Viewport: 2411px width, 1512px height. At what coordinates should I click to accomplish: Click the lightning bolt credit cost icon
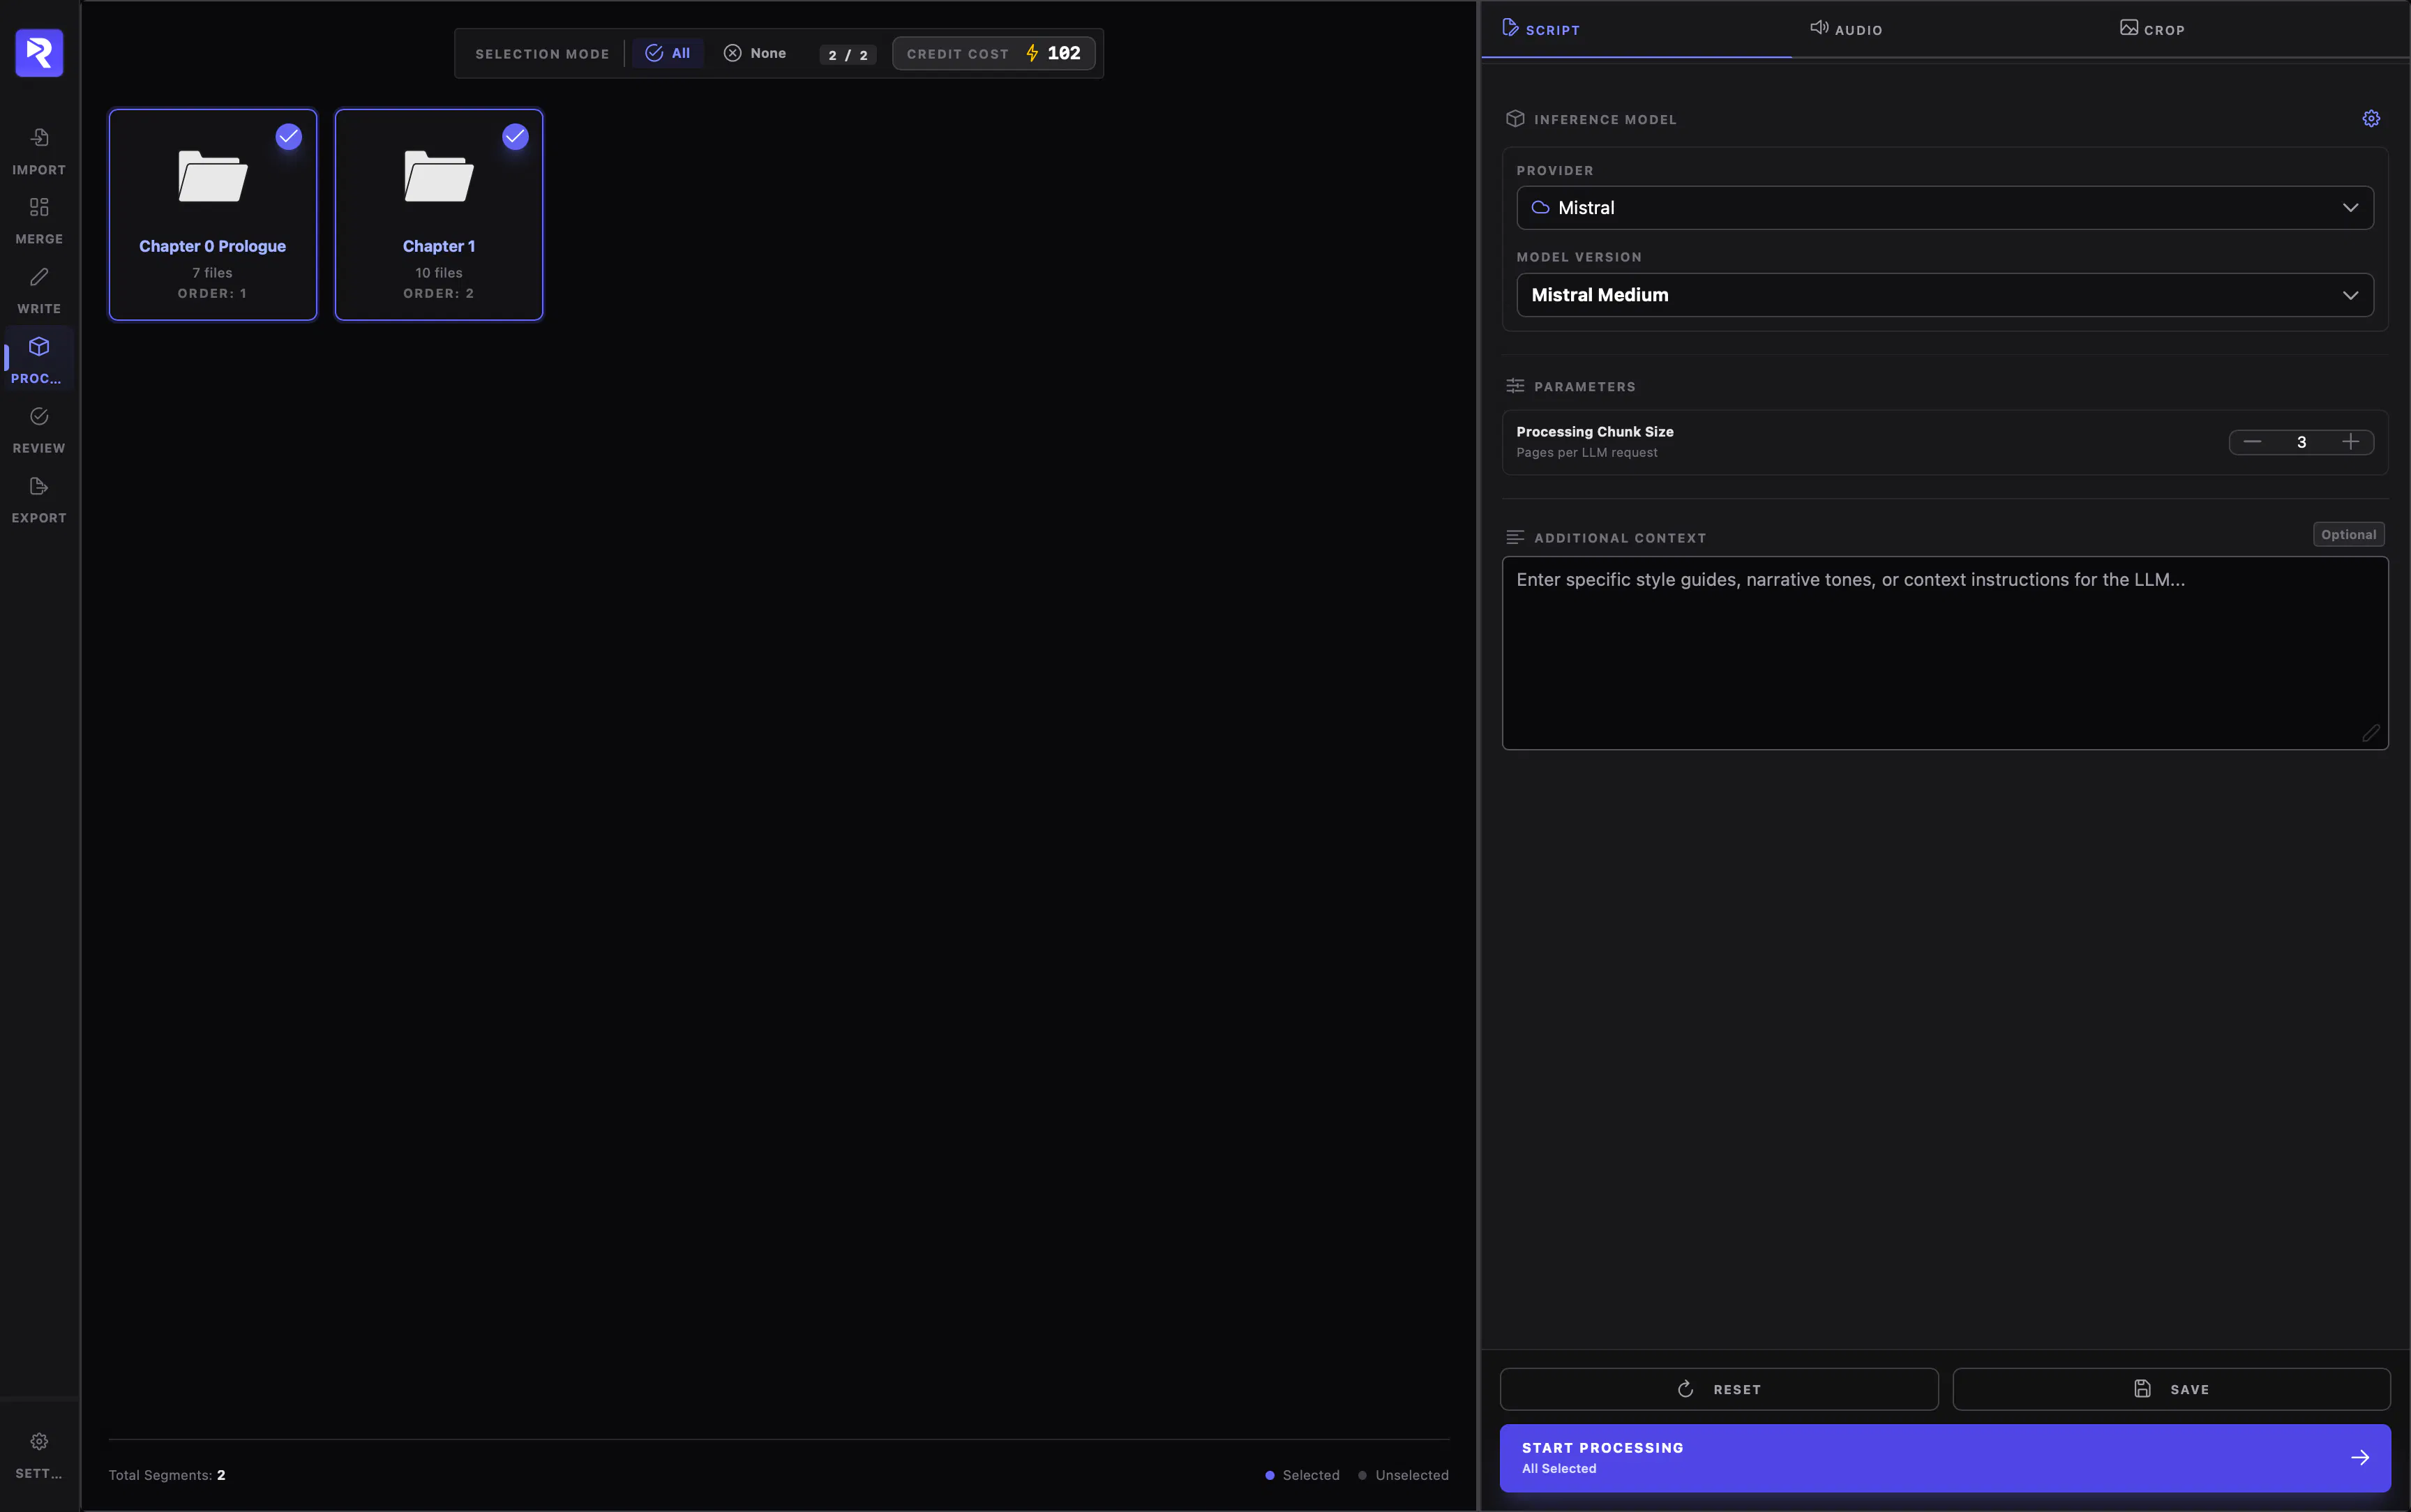(1032, 53)
